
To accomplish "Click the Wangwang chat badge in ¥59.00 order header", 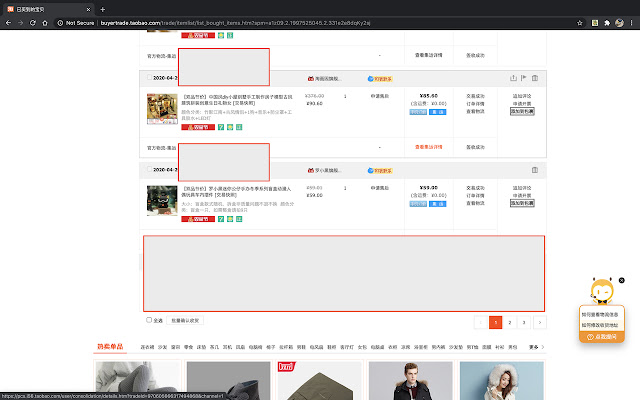I will (x=380, y=171).
